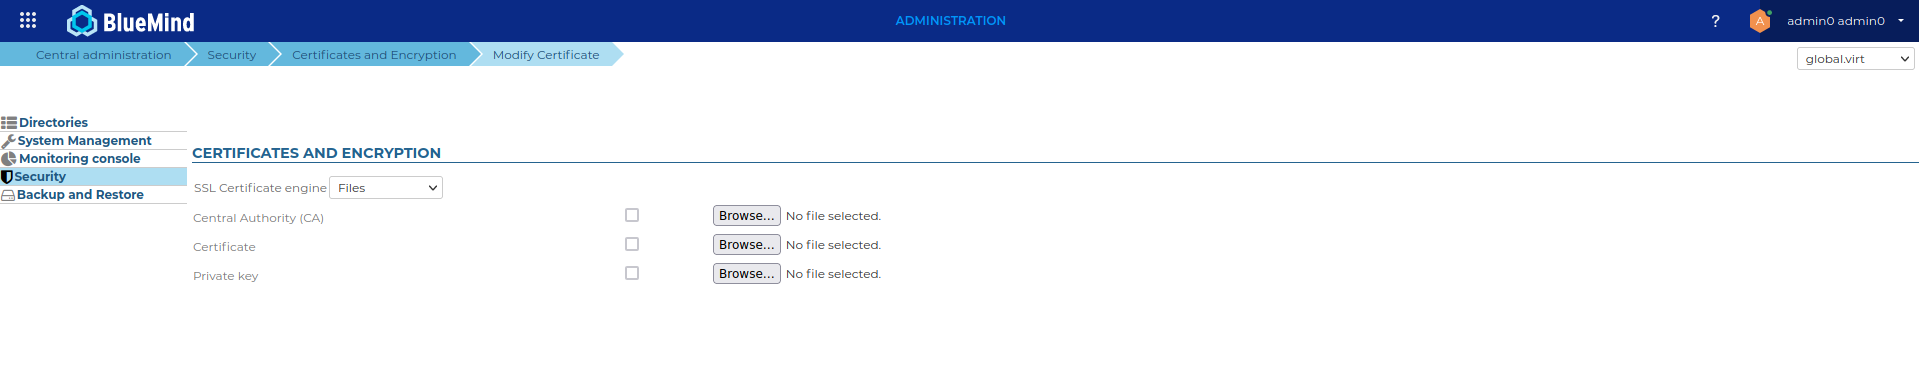Expand the admin0 admin0 user menu
The height and width of the screenshot is (391, 1919).
tap(1901, 21)
